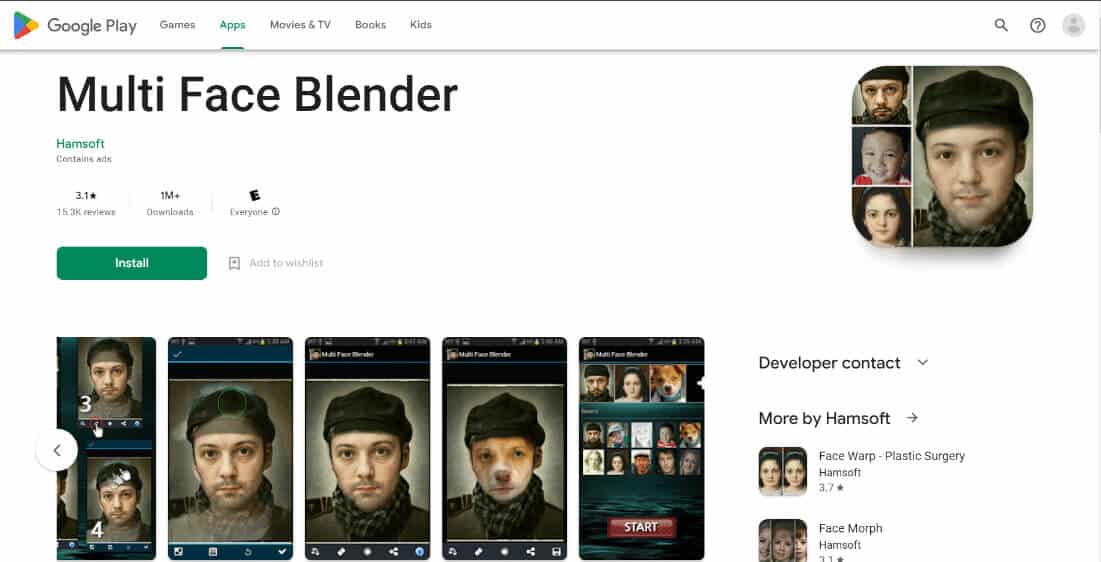Open the third screenshot of blended man face

pyautogui.click(x=367, y=449)
